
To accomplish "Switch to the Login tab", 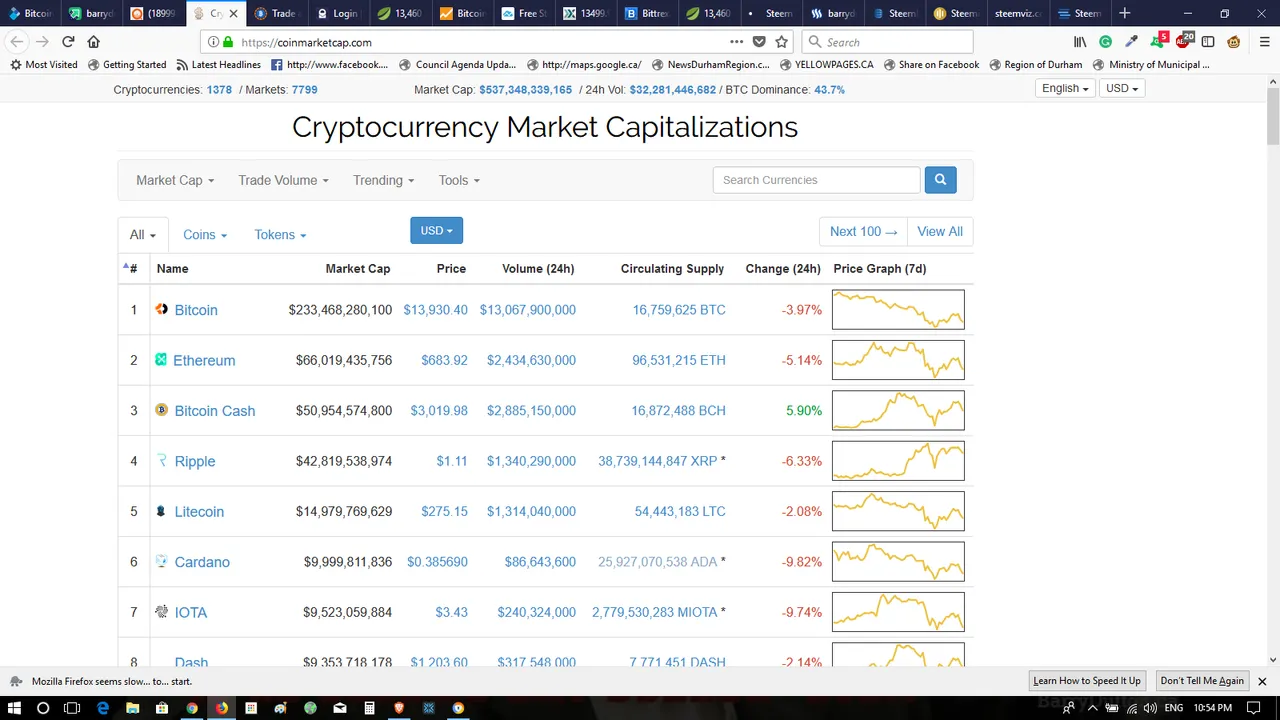I will click(337, 14).
